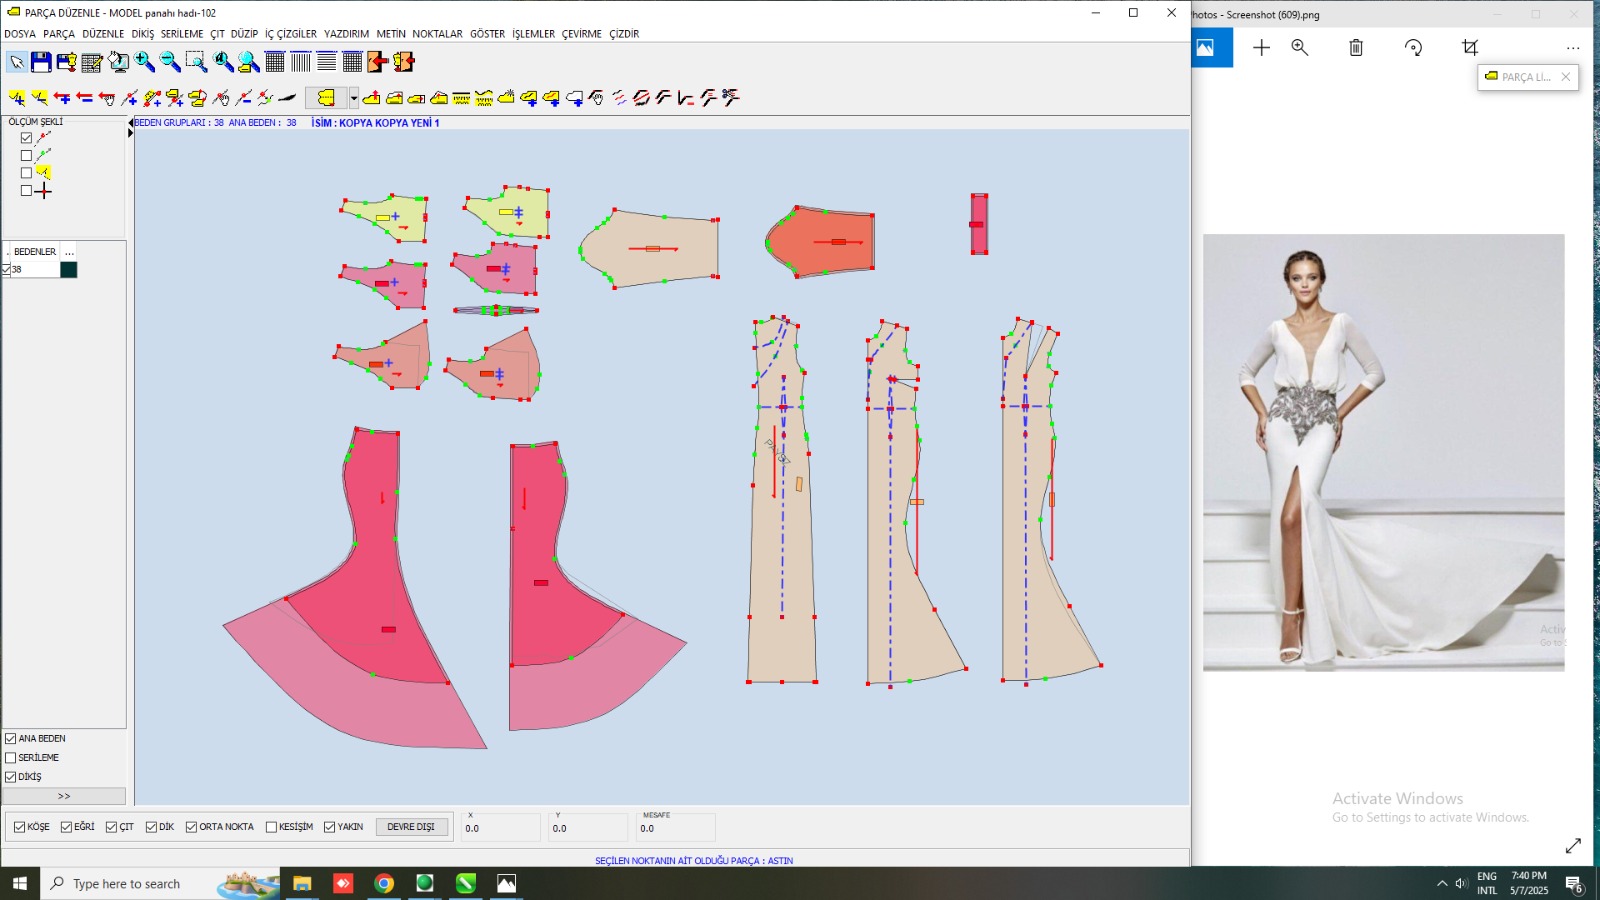Image resolution: width=1600 pixels, height=900 pixels.
Task: Open the DİKİŞ menu
Action: point(143,34)
